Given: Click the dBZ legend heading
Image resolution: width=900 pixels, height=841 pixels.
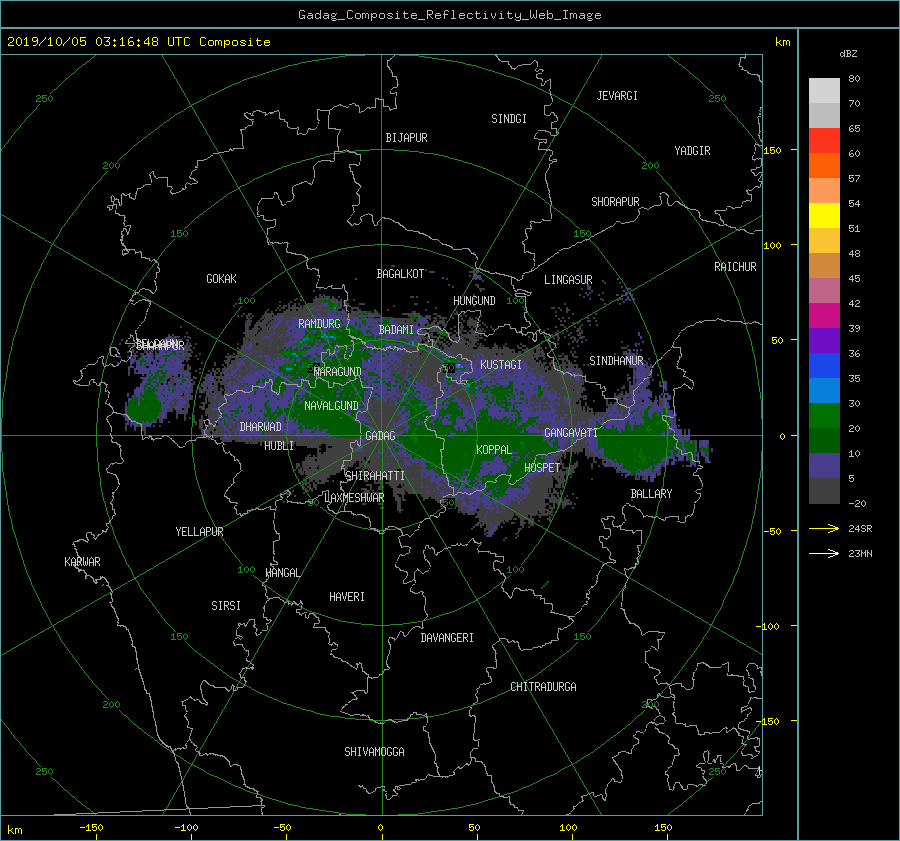Looking at the screenshot, I should pos(848,53).
